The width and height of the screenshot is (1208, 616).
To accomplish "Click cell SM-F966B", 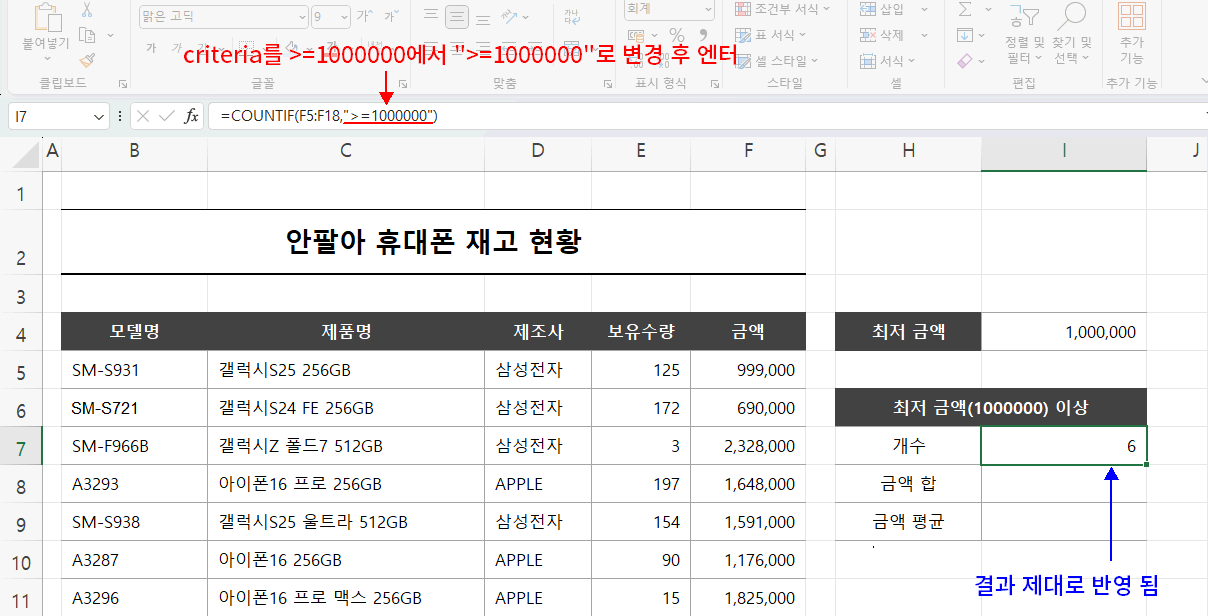I will [134, 446].
